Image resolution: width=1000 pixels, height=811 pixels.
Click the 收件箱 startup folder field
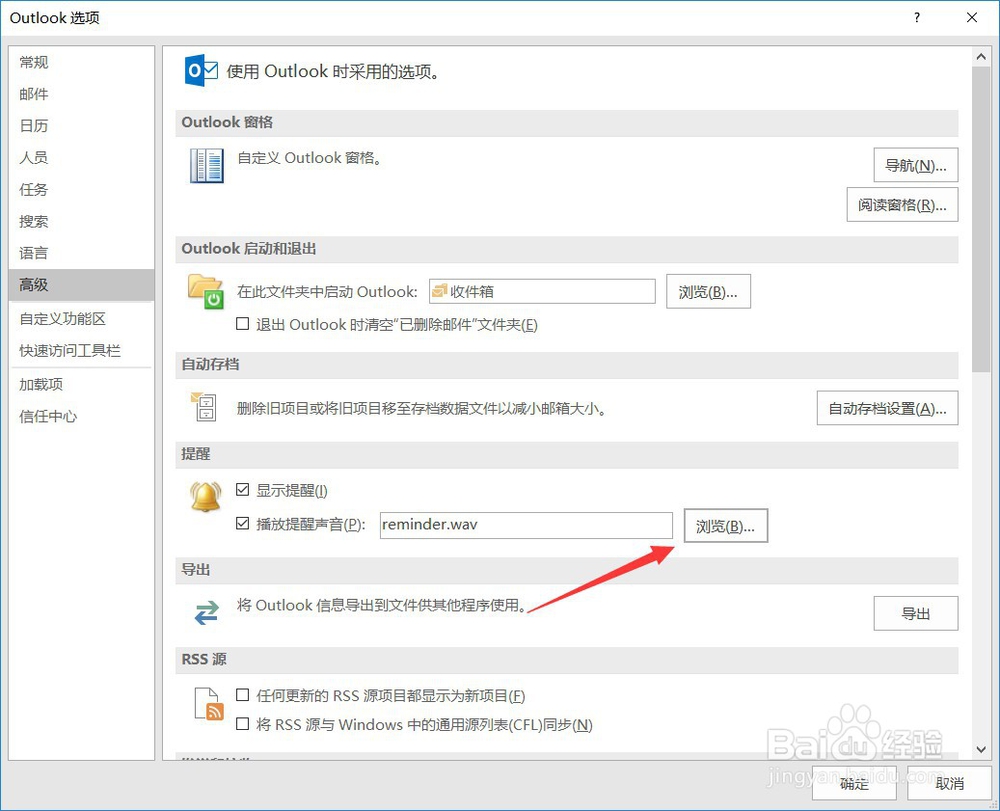(542, 291)
